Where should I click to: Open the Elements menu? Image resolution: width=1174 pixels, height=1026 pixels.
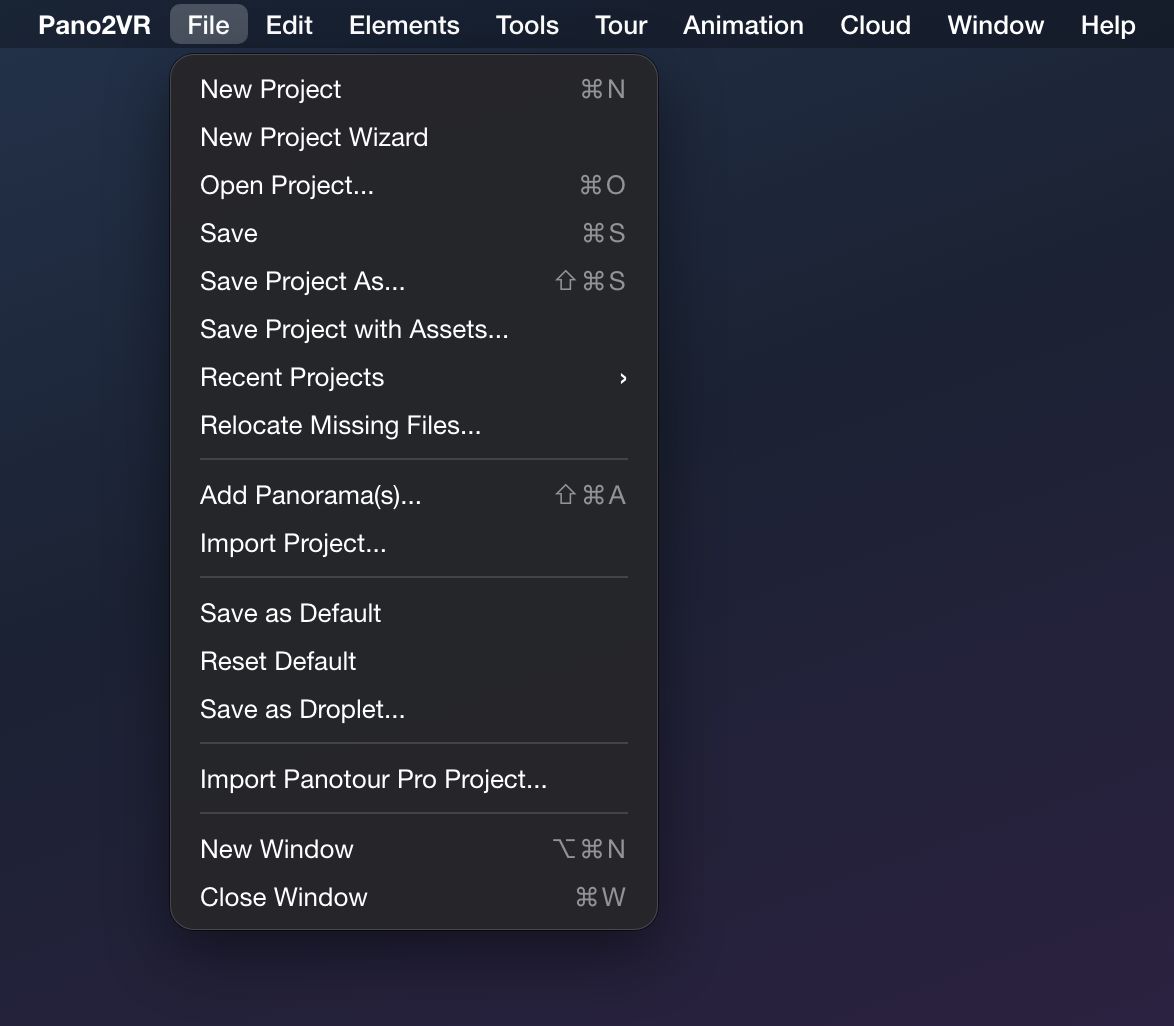click(404, 25)
